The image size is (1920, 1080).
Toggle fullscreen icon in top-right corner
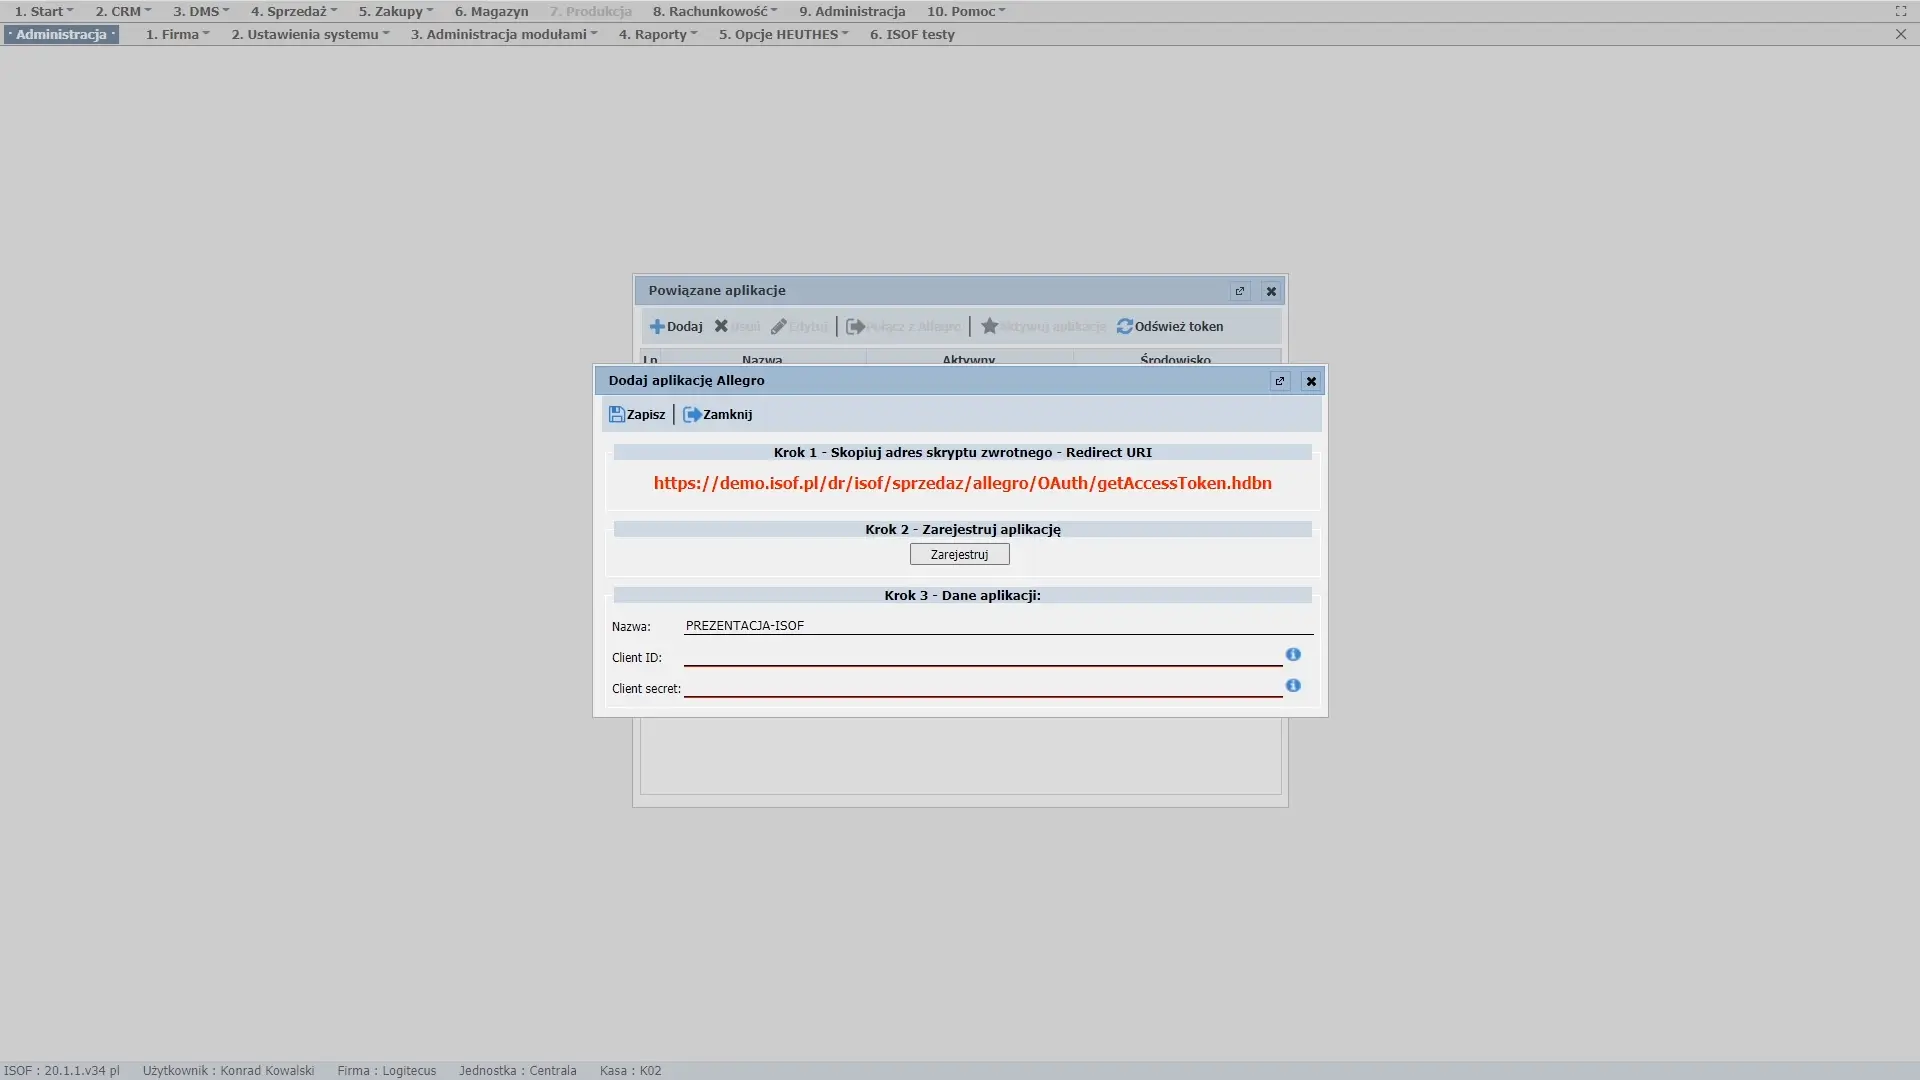click(1900, 11)
